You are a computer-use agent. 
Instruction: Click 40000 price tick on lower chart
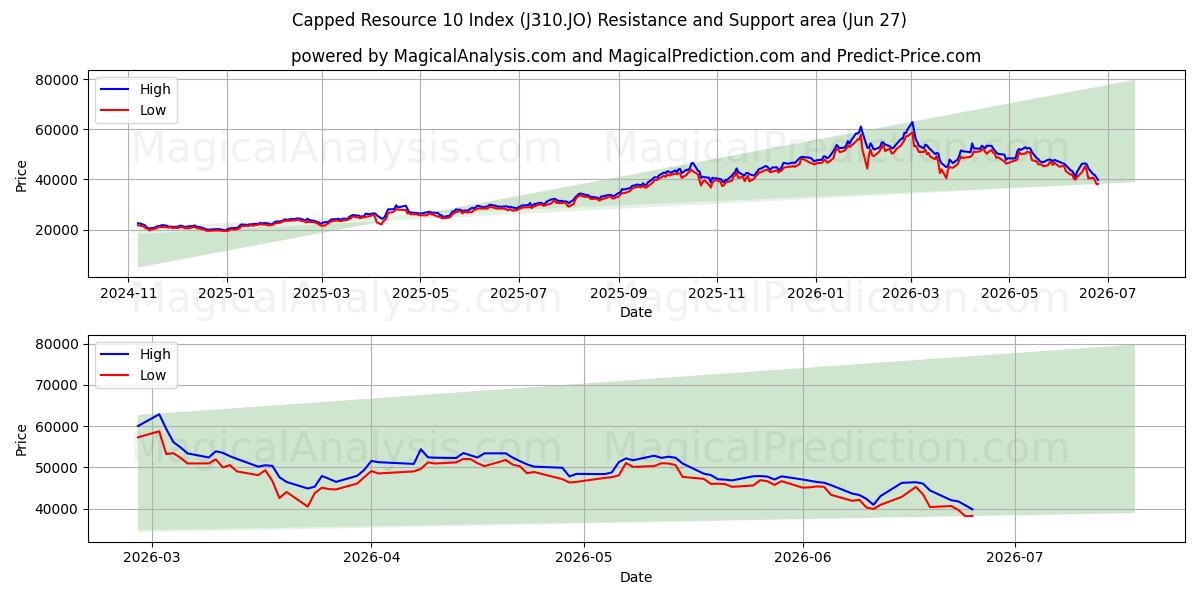click(59, 509)
